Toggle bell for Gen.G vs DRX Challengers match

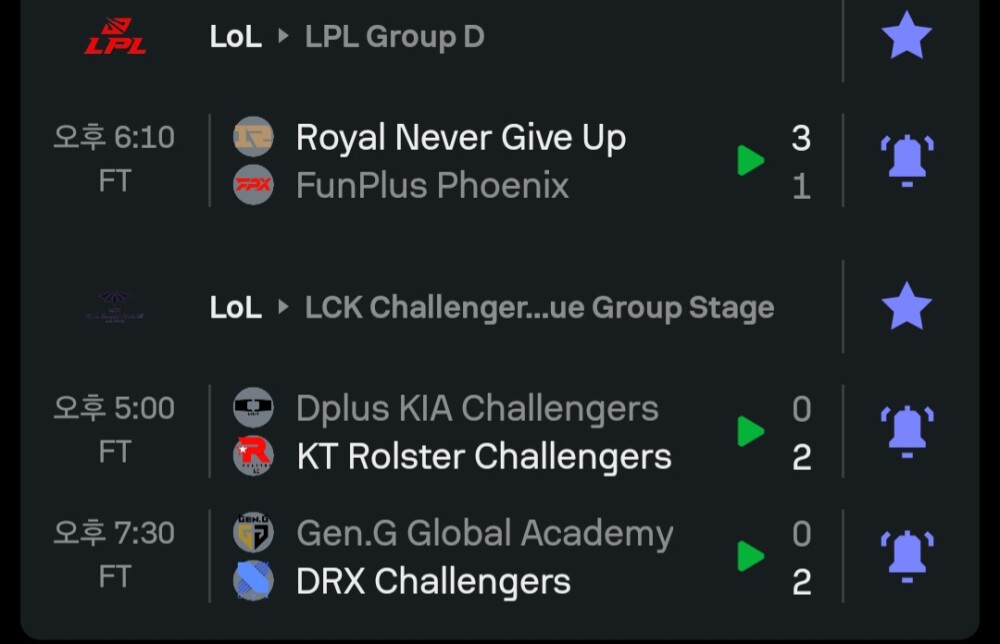(906, 556)
